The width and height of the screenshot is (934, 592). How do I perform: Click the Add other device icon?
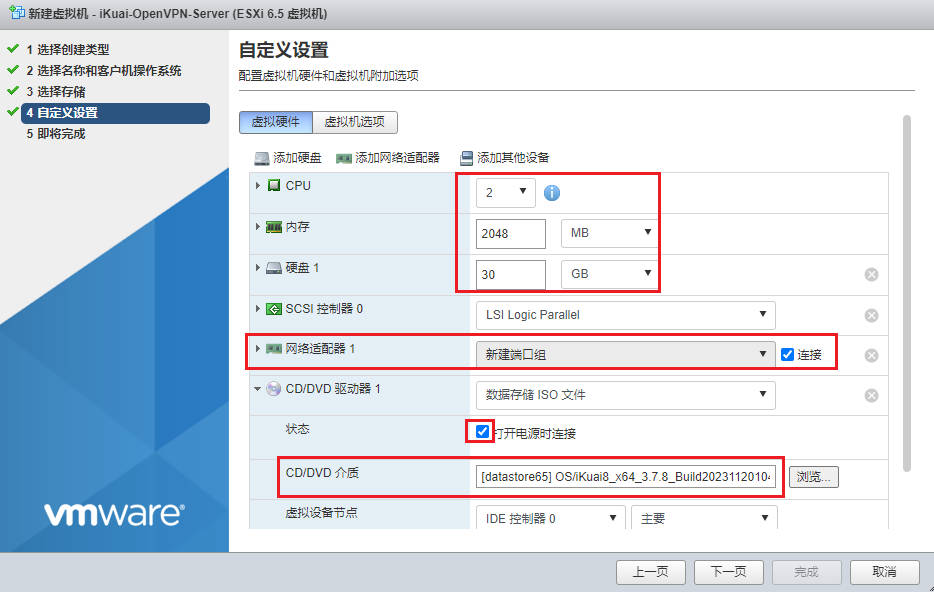pyautogui.click(x=466, y=158)
